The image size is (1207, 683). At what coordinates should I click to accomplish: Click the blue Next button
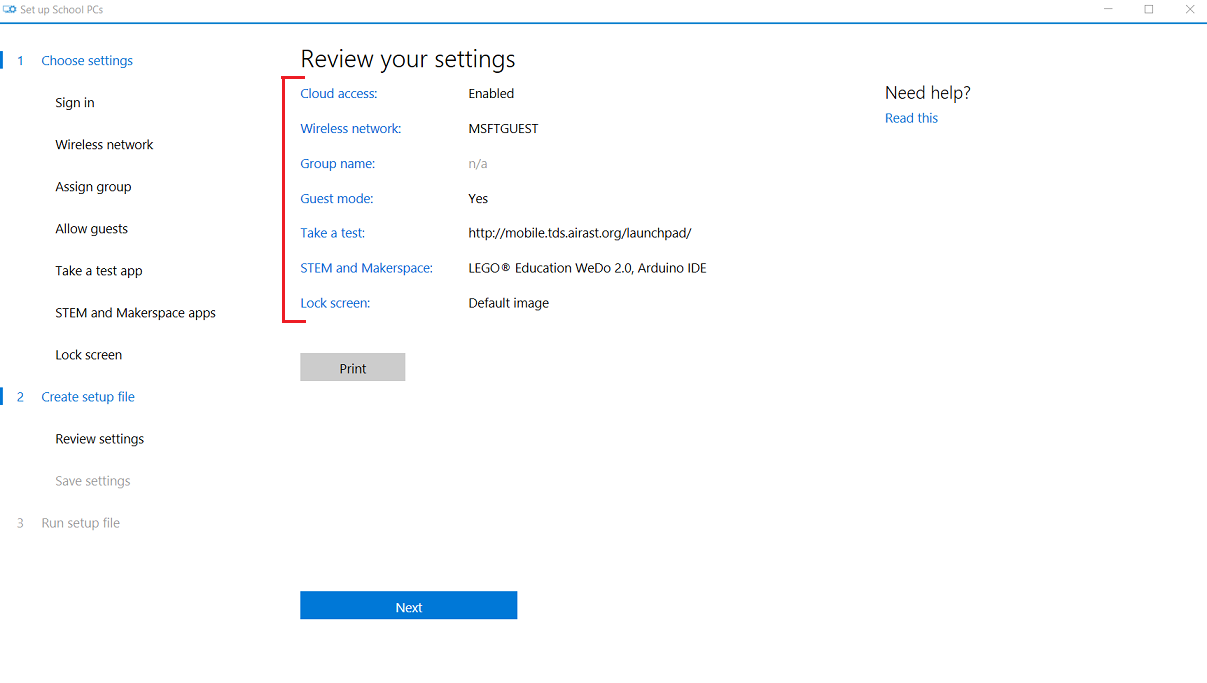(x=408, y=606)
